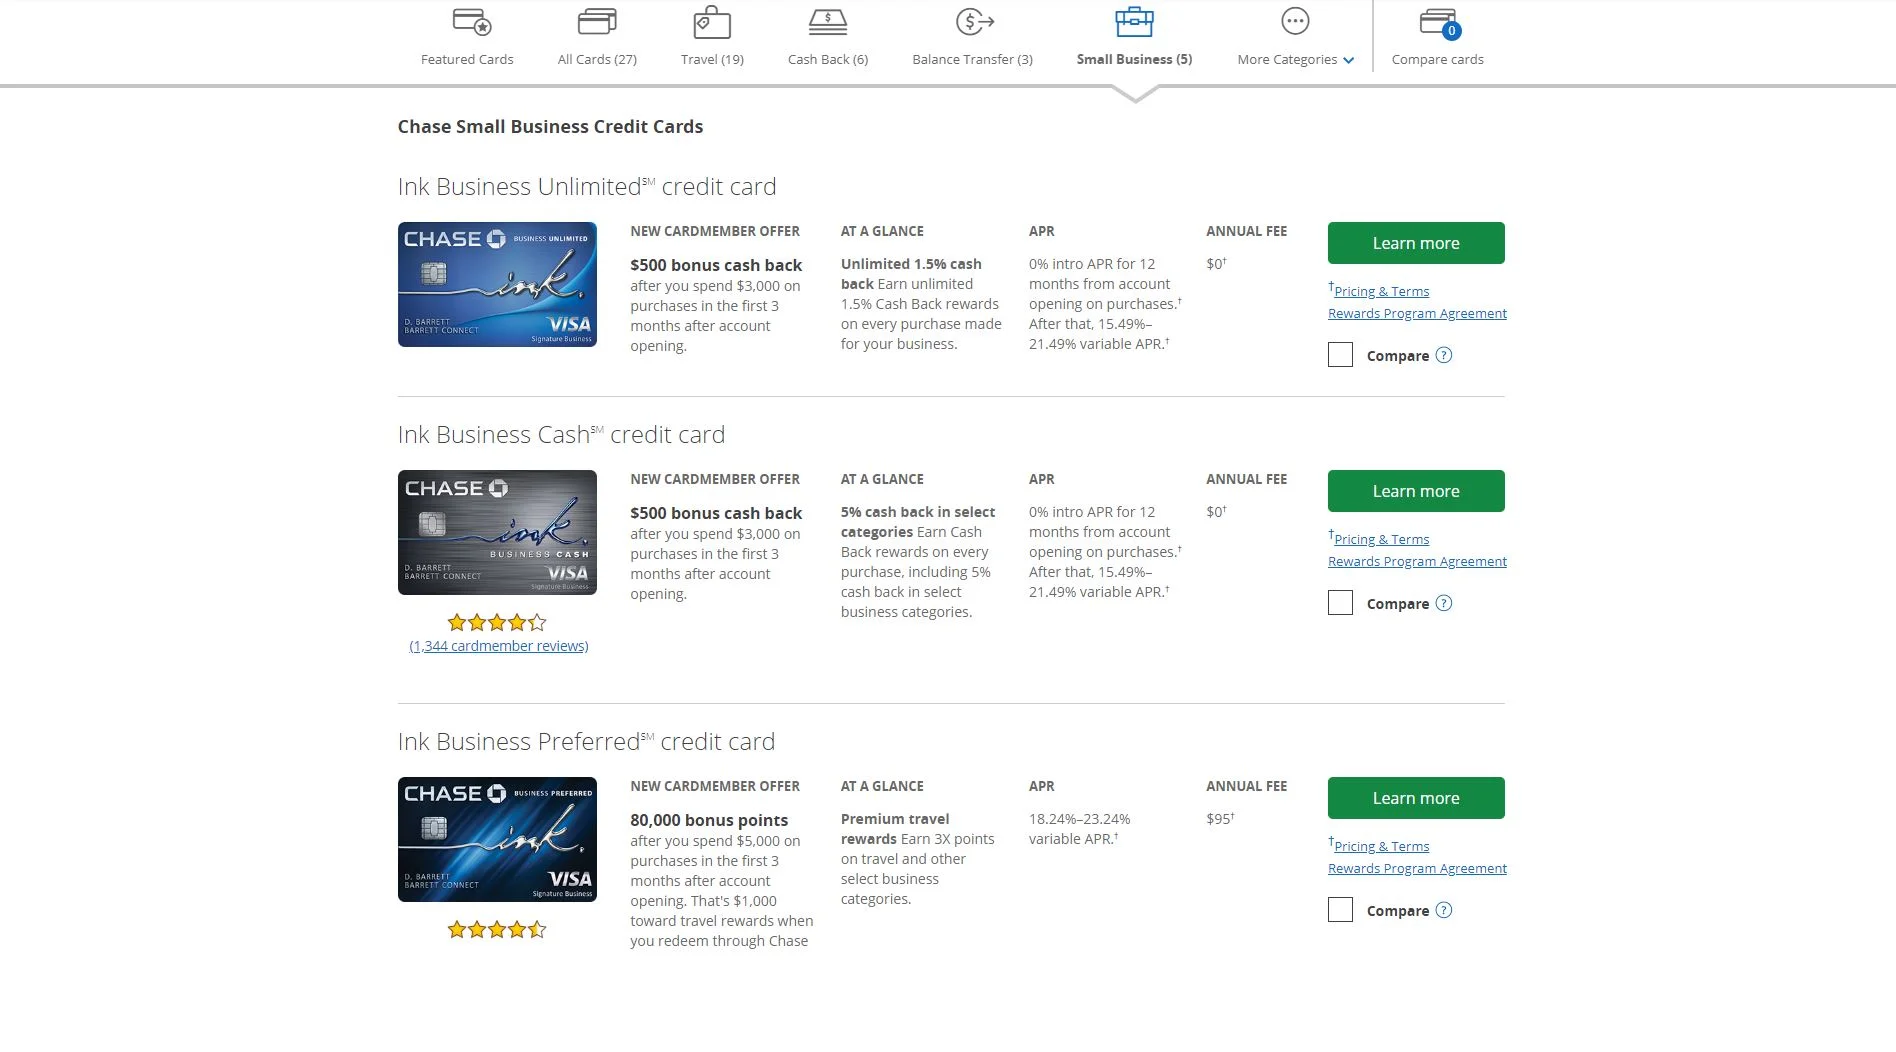Click Ink Business Preferred star rating

coord(497,929)
